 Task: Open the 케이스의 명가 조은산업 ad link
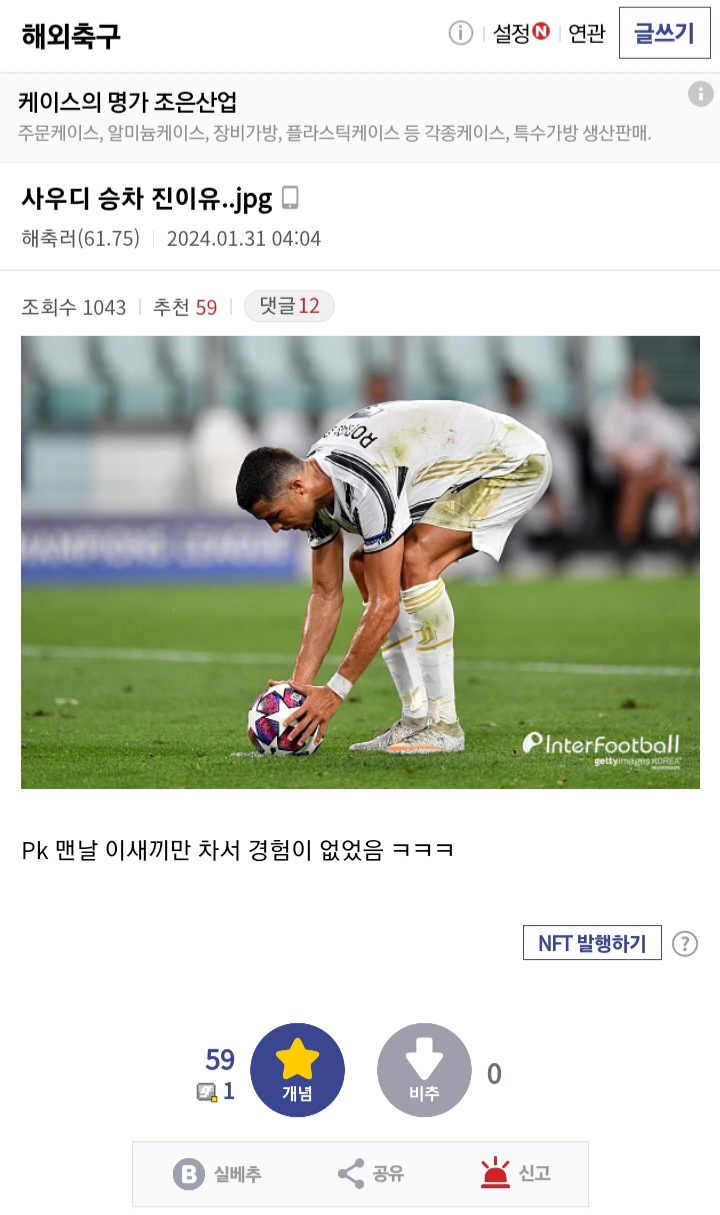[127, 102]
